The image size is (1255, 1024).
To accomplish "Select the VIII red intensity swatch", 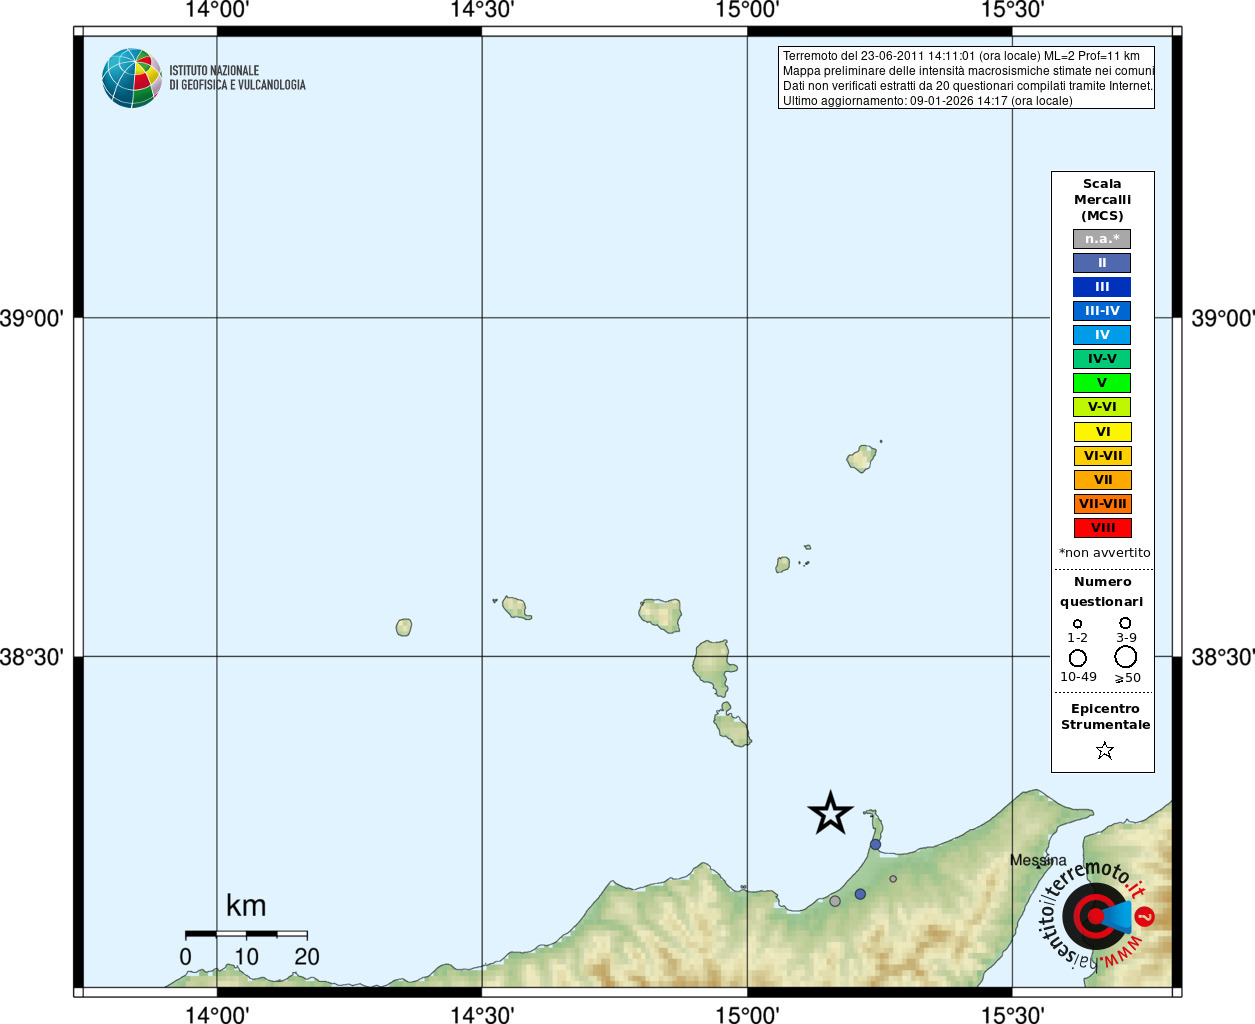I will [x=1102, y=528].
